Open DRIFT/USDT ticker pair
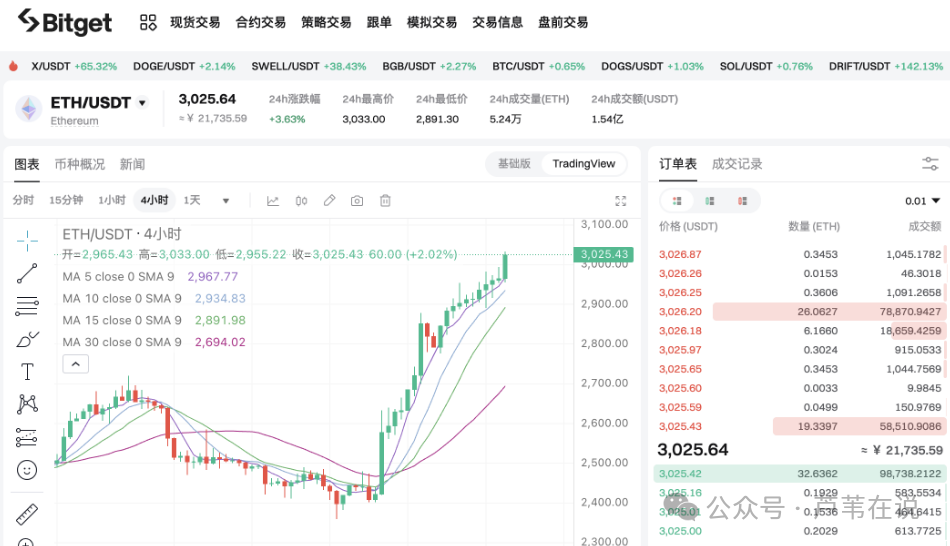Viewport: 950px width, 546px height. pos(886,66)
